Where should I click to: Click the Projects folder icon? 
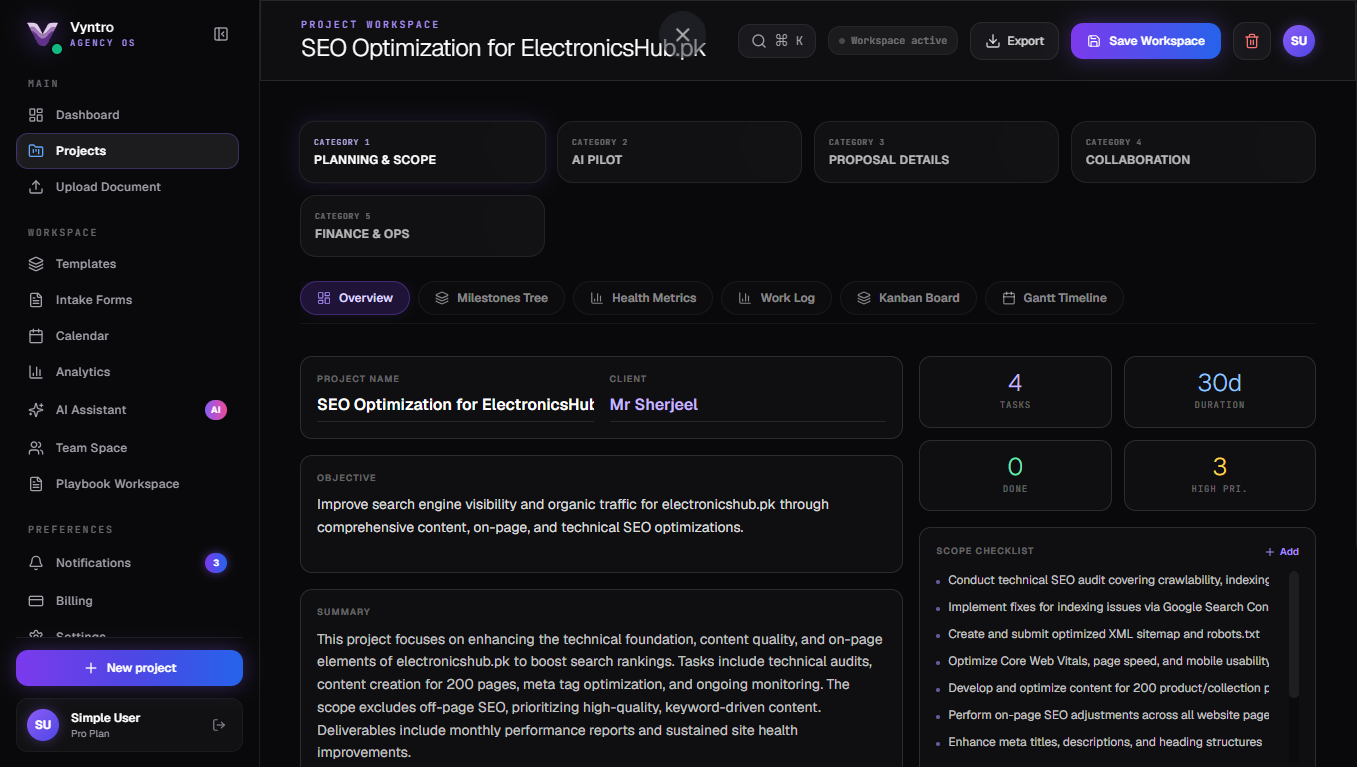click(36, 151)
